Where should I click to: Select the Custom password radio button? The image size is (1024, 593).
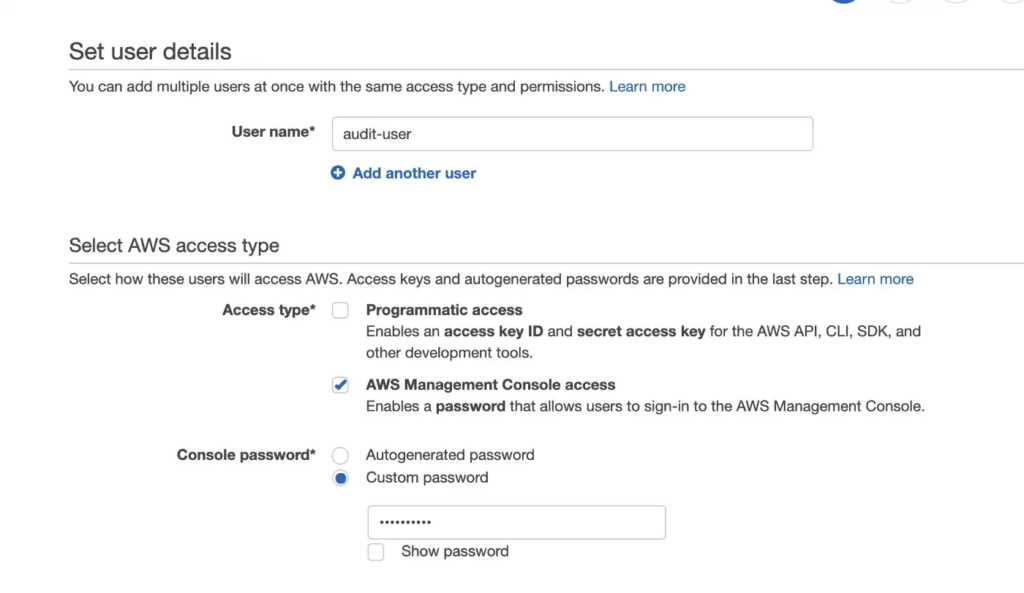pyautogui.click(x=340, y=478)
